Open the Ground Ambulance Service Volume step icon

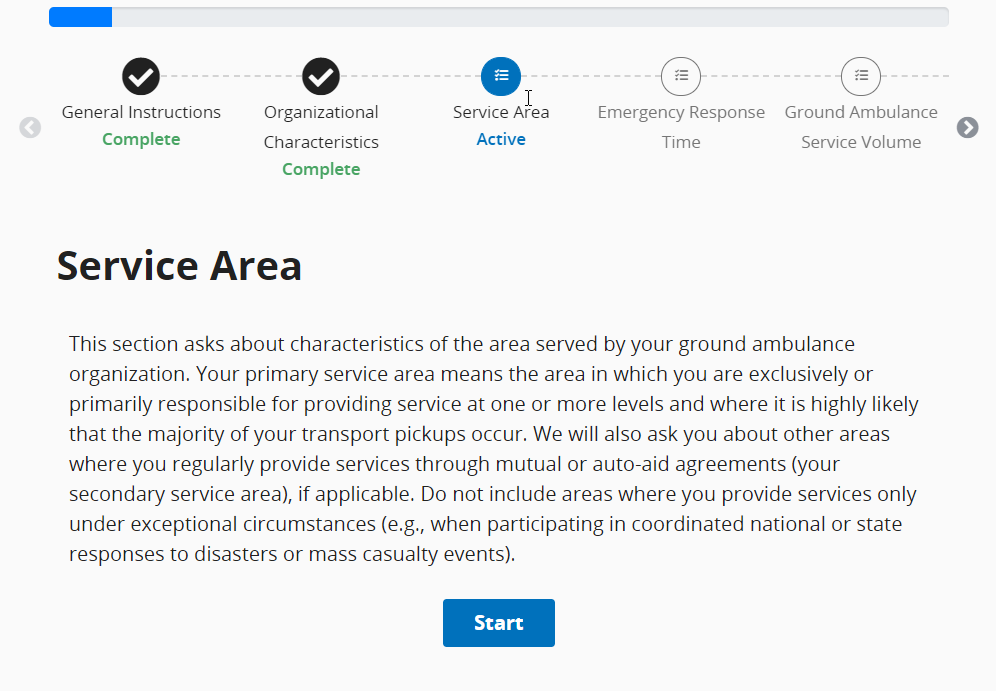point(861,76)
